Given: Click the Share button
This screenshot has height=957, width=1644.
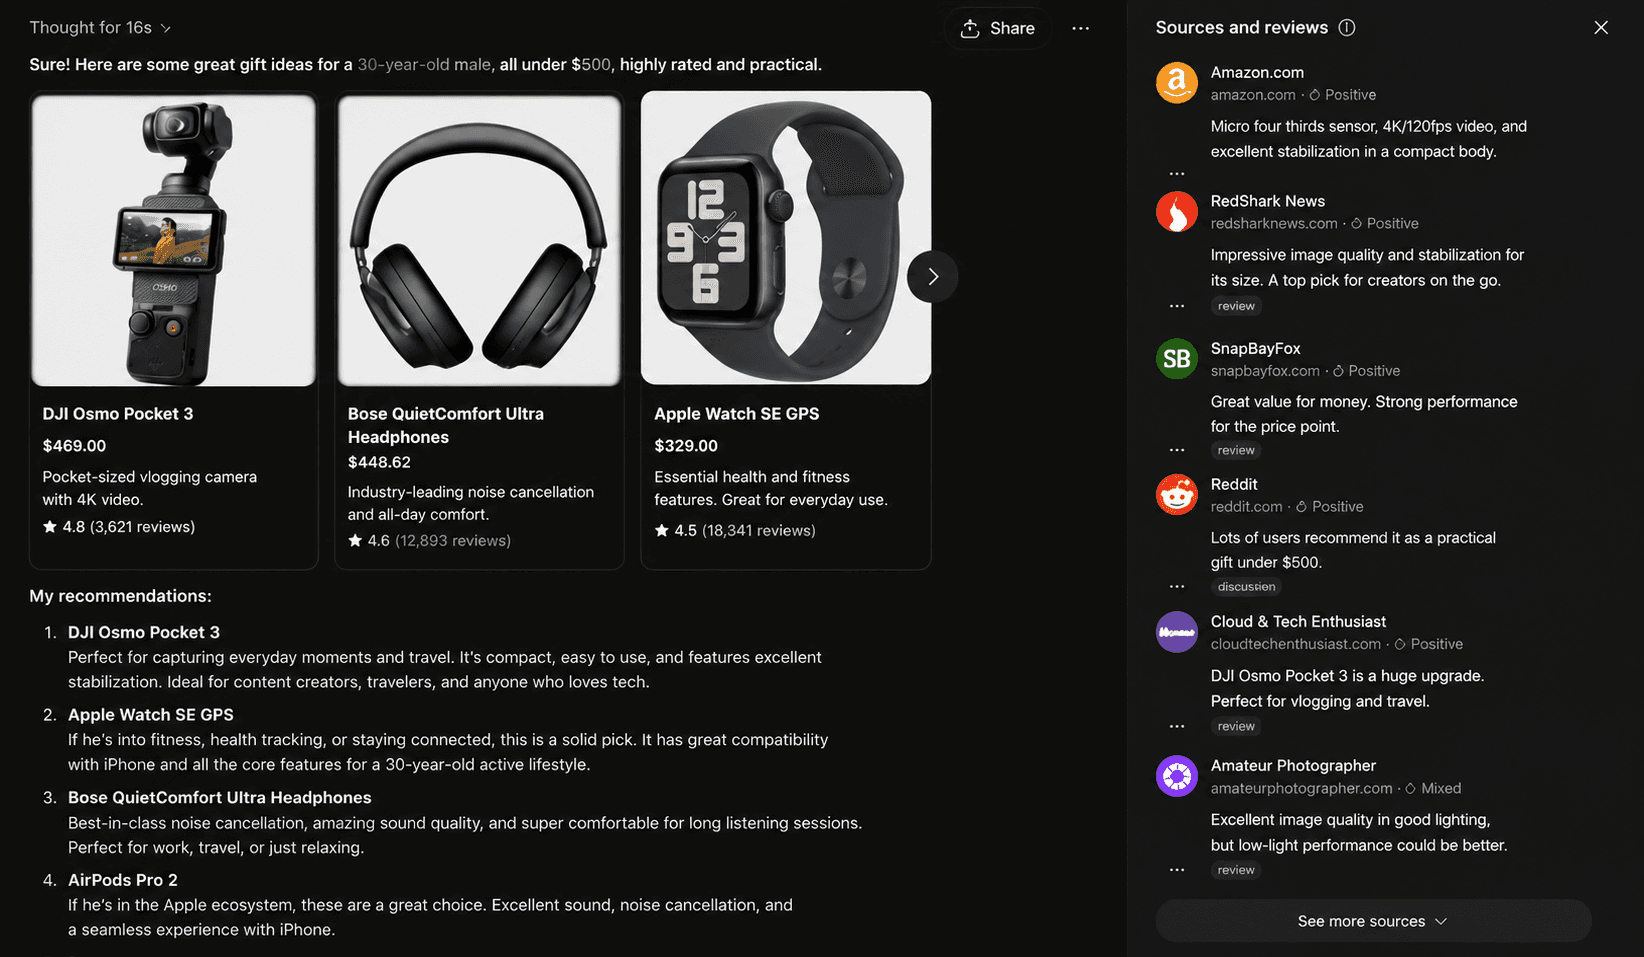Looking at the screenshot, I should (997, 28).
